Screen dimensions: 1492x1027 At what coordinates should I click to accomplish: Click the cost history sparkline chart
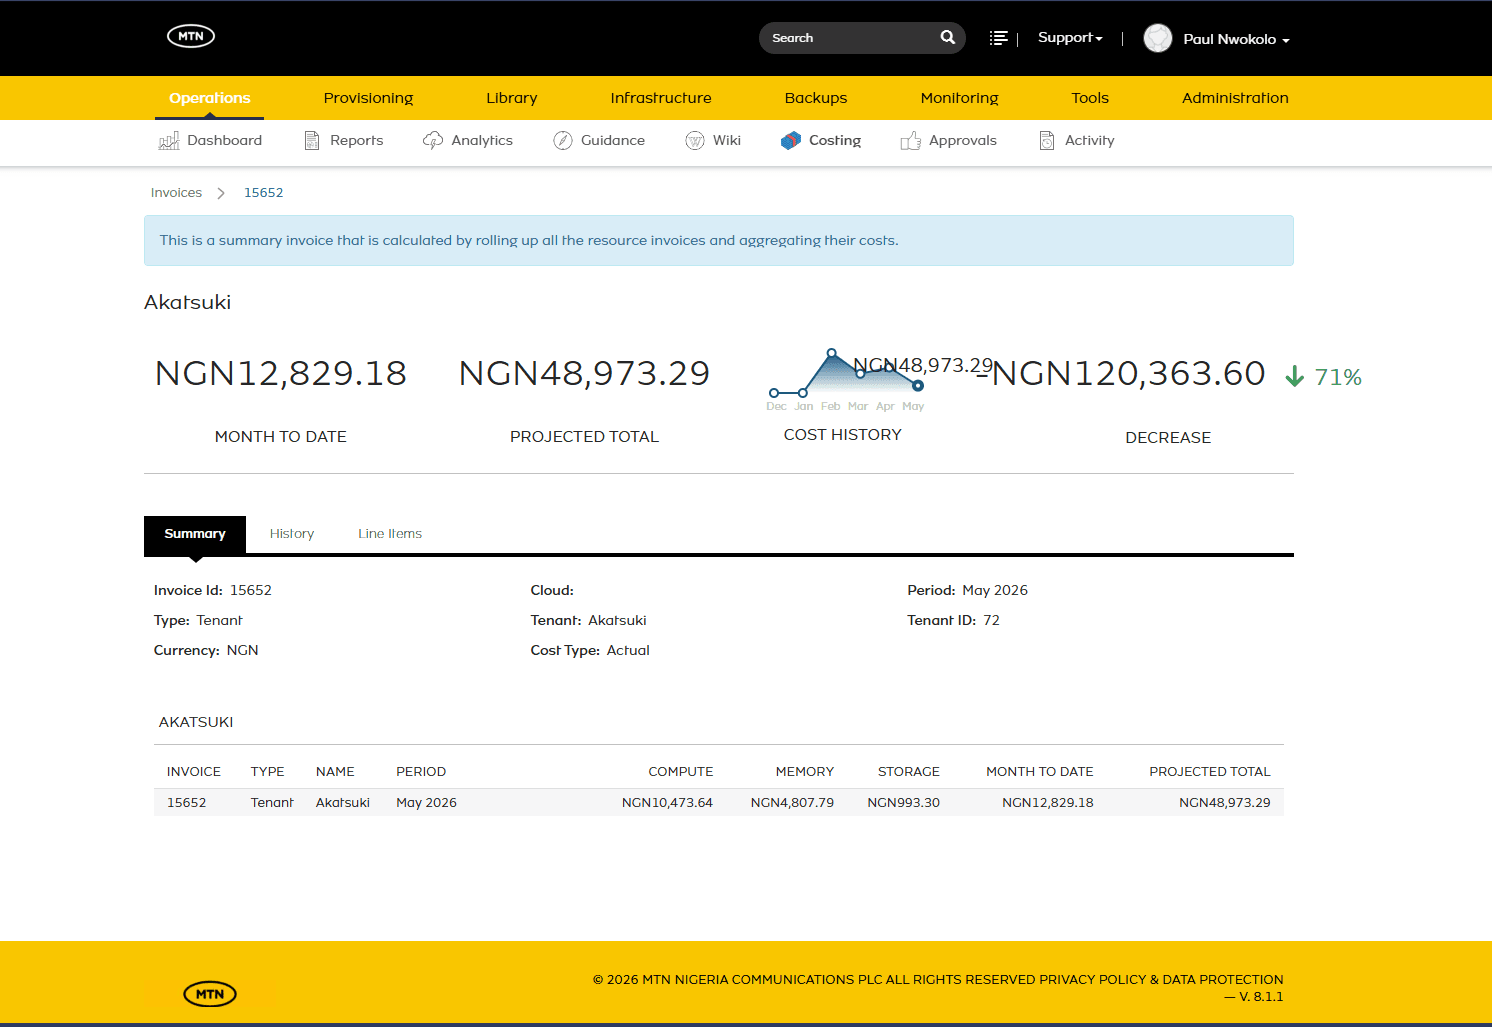click(x=845, y=380)
